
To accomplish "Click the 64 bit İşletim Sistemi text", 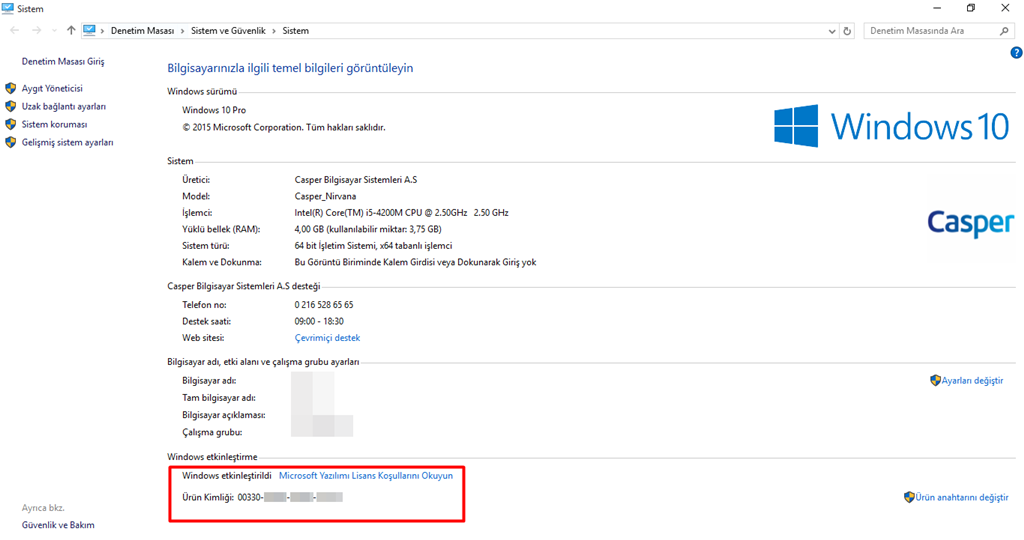I will pyautogui.click(x=373, y=246).
